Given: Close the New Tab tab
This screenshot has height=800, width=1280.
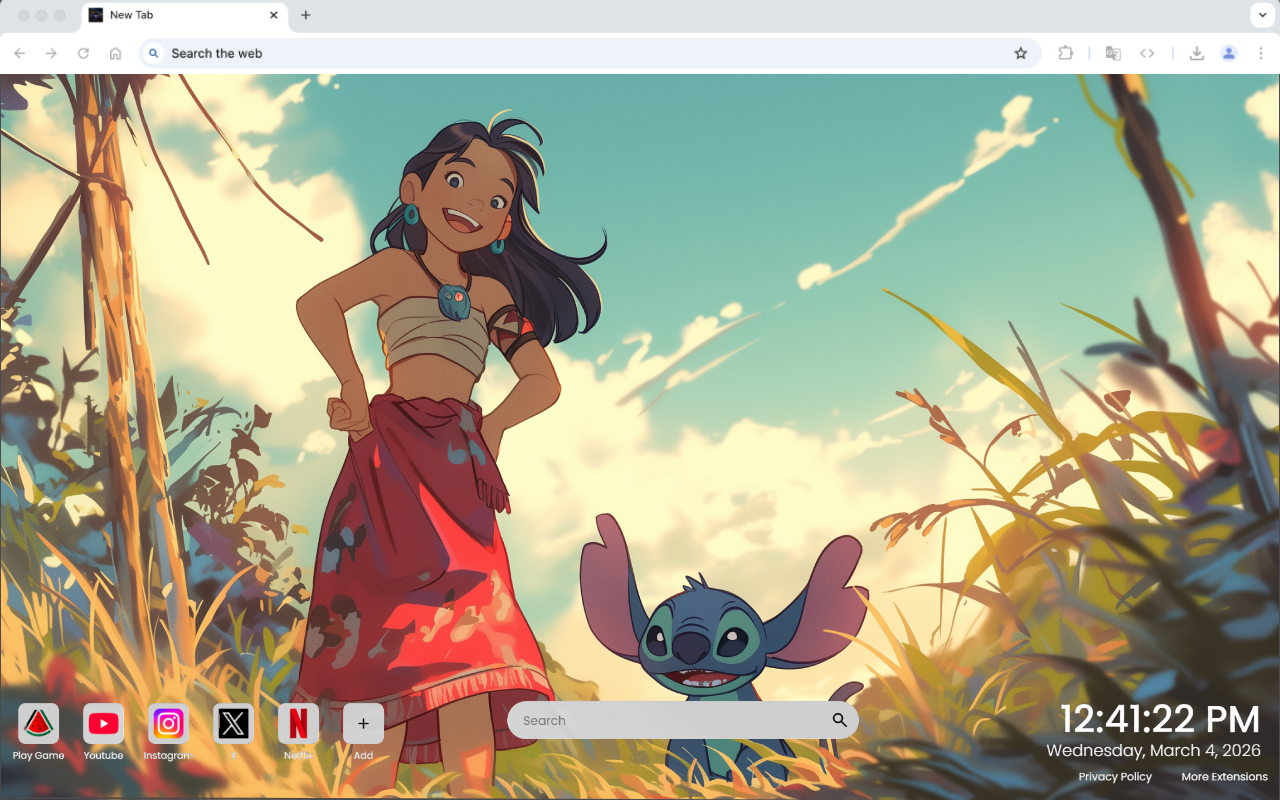Looking at the screenshot, I should click(274, 15).
